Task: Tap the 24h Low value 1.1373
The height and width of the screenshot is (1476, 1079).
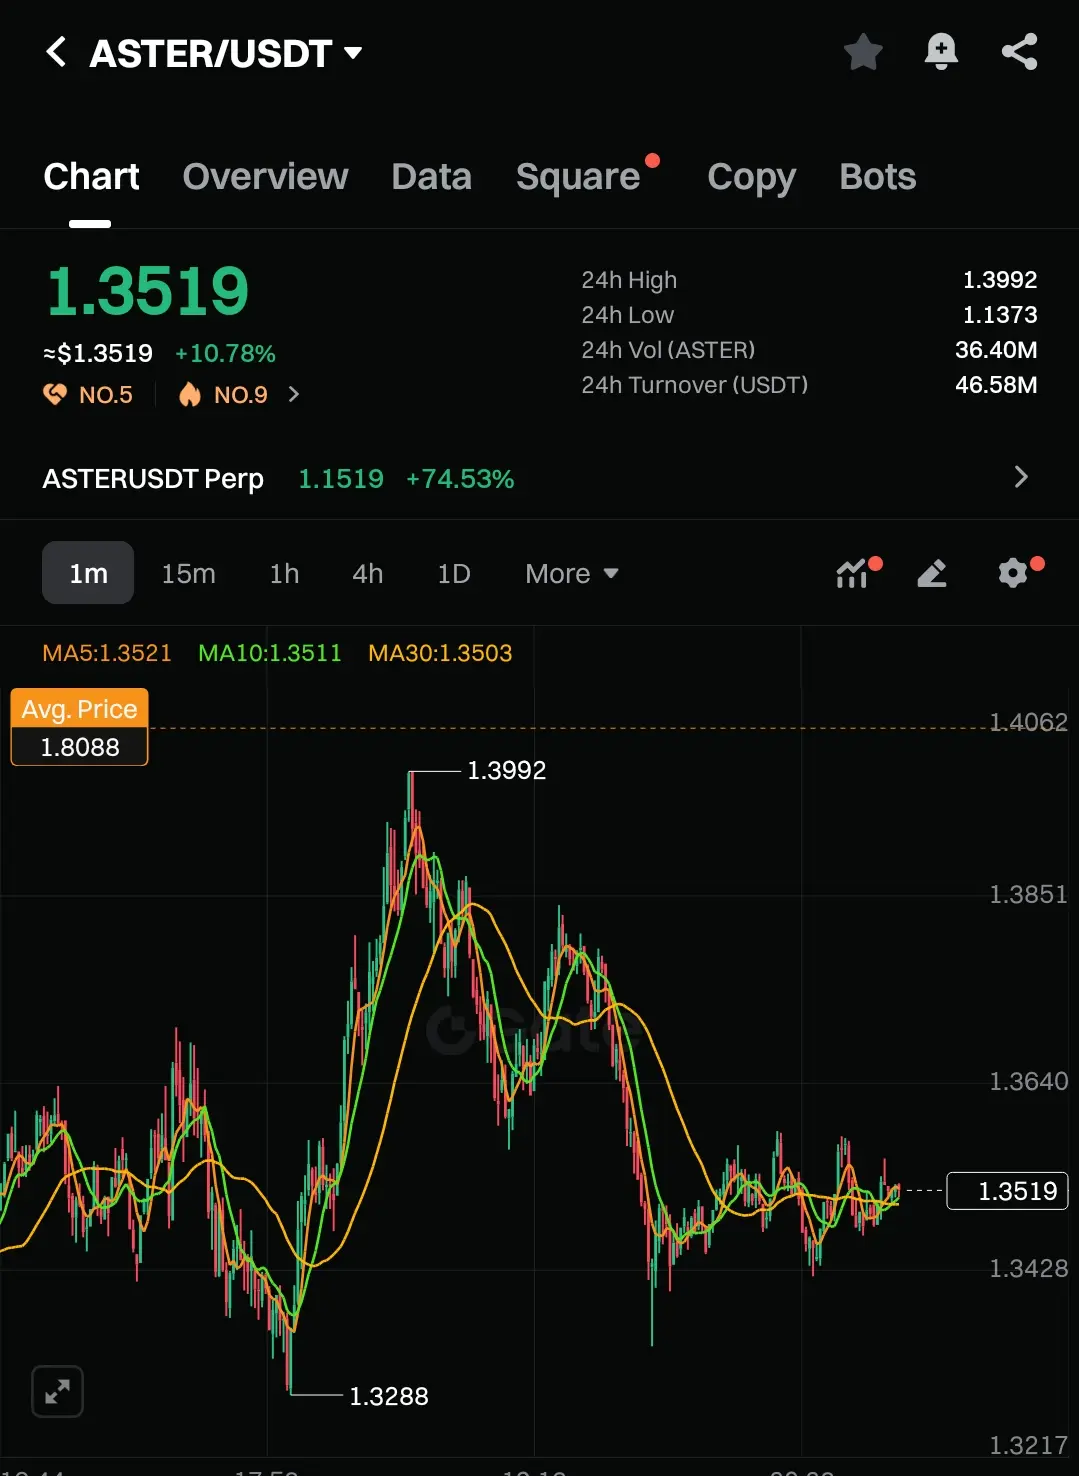Action: [x=999, y=315]
